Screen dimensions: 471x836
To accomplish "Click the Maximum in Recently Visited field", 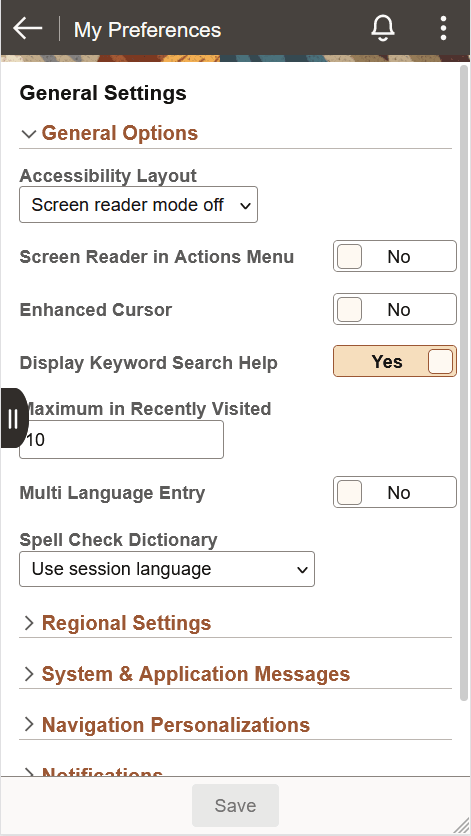I will coord(122,439).
